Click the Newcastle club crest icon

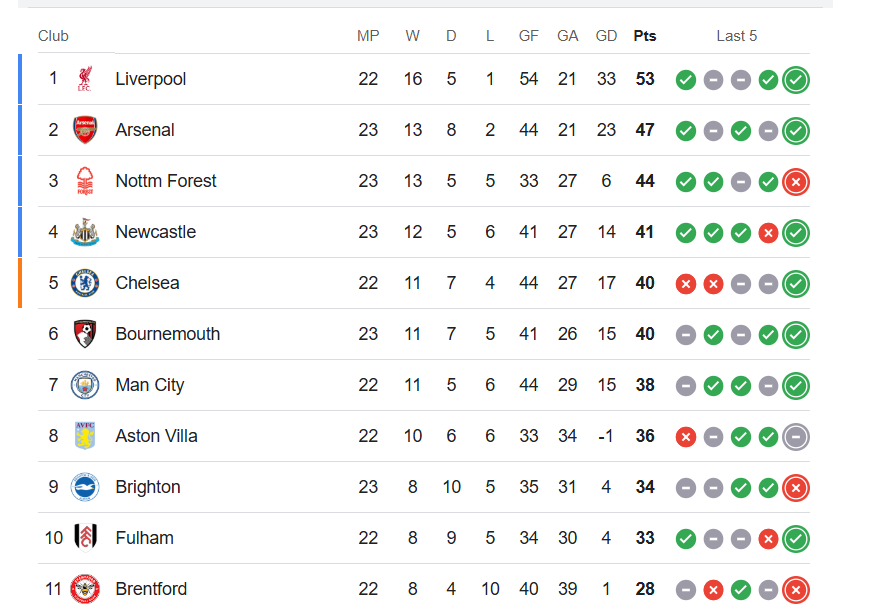coord(85,232)
